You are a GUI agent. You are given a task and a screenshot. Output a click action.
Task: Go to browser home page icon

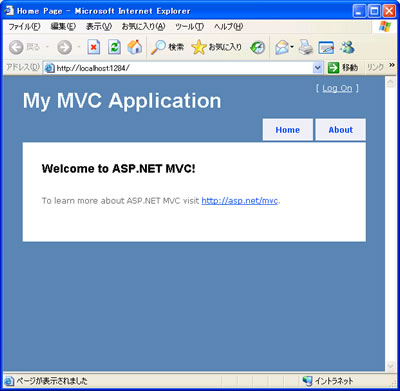tap(135, 47)
